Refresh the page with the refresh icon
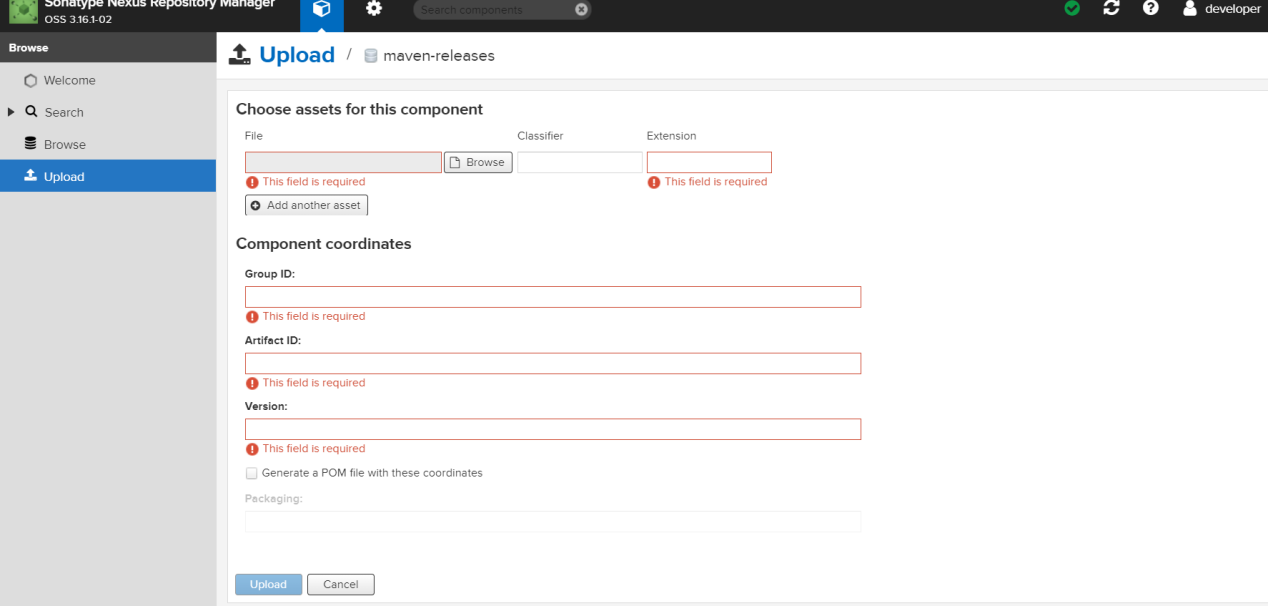The width and height of the screenshot is (1268, 606). 1111,9
